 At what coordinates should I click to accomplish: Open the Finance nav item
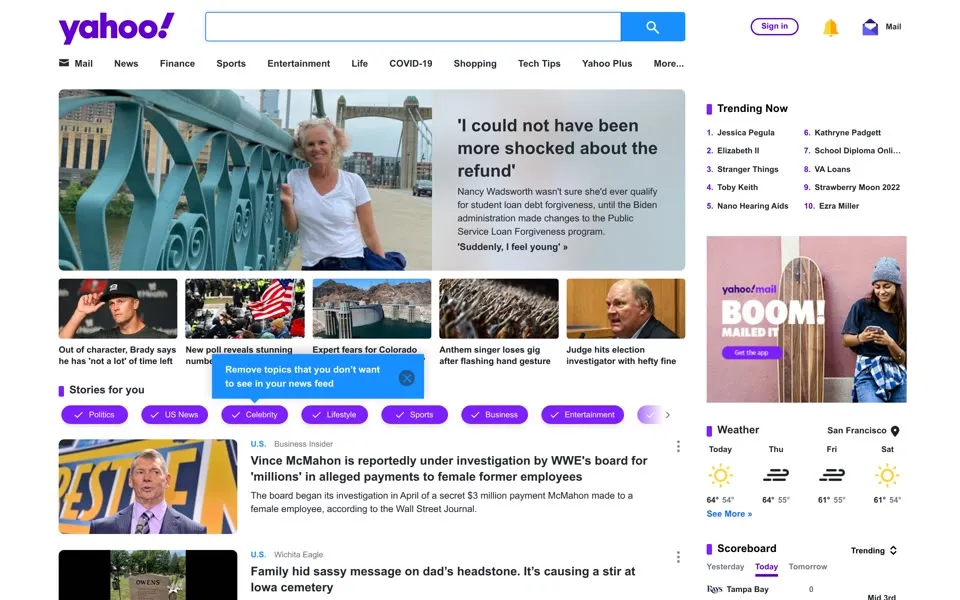[178, 63]
